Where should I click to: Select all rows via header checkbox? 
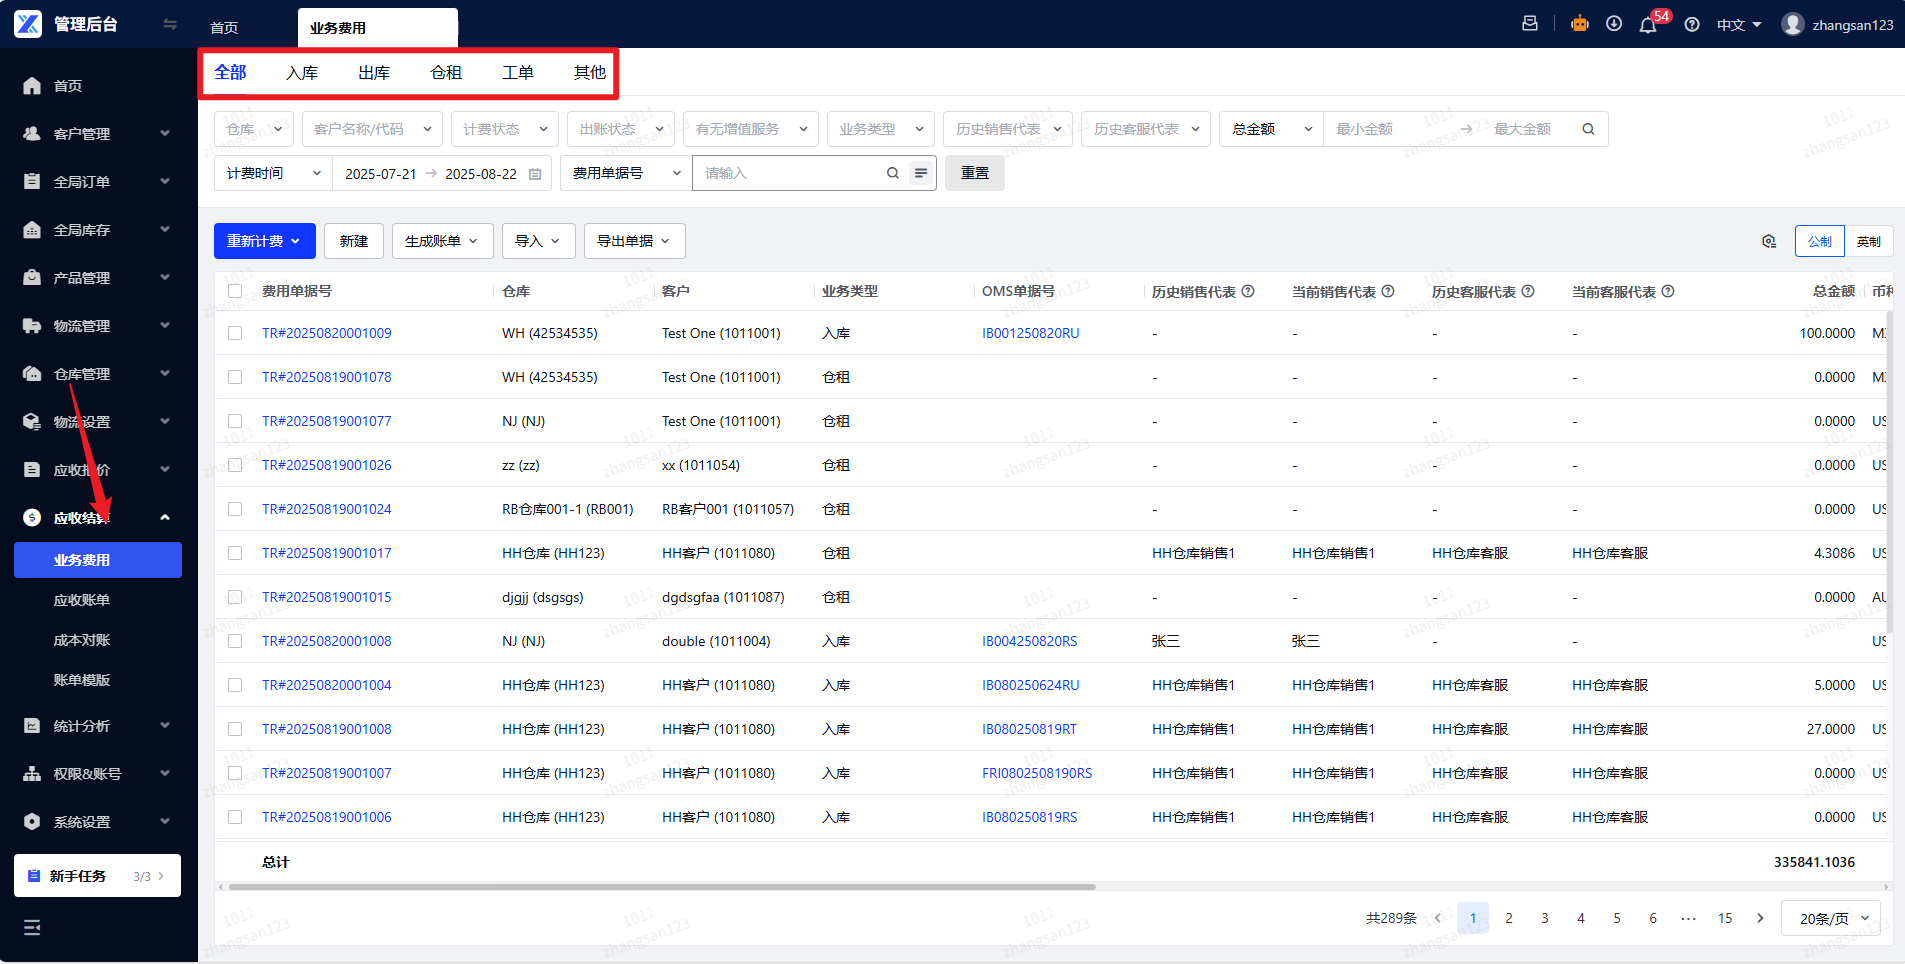[x=235, y=291]
